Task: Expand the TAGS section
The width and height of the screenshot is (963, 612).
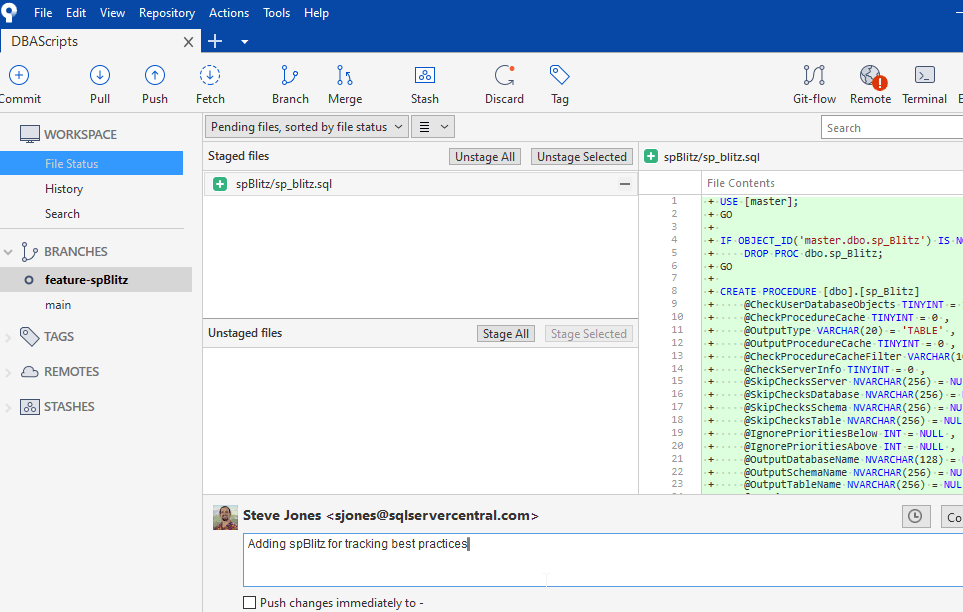Action: tap(9, 337)
